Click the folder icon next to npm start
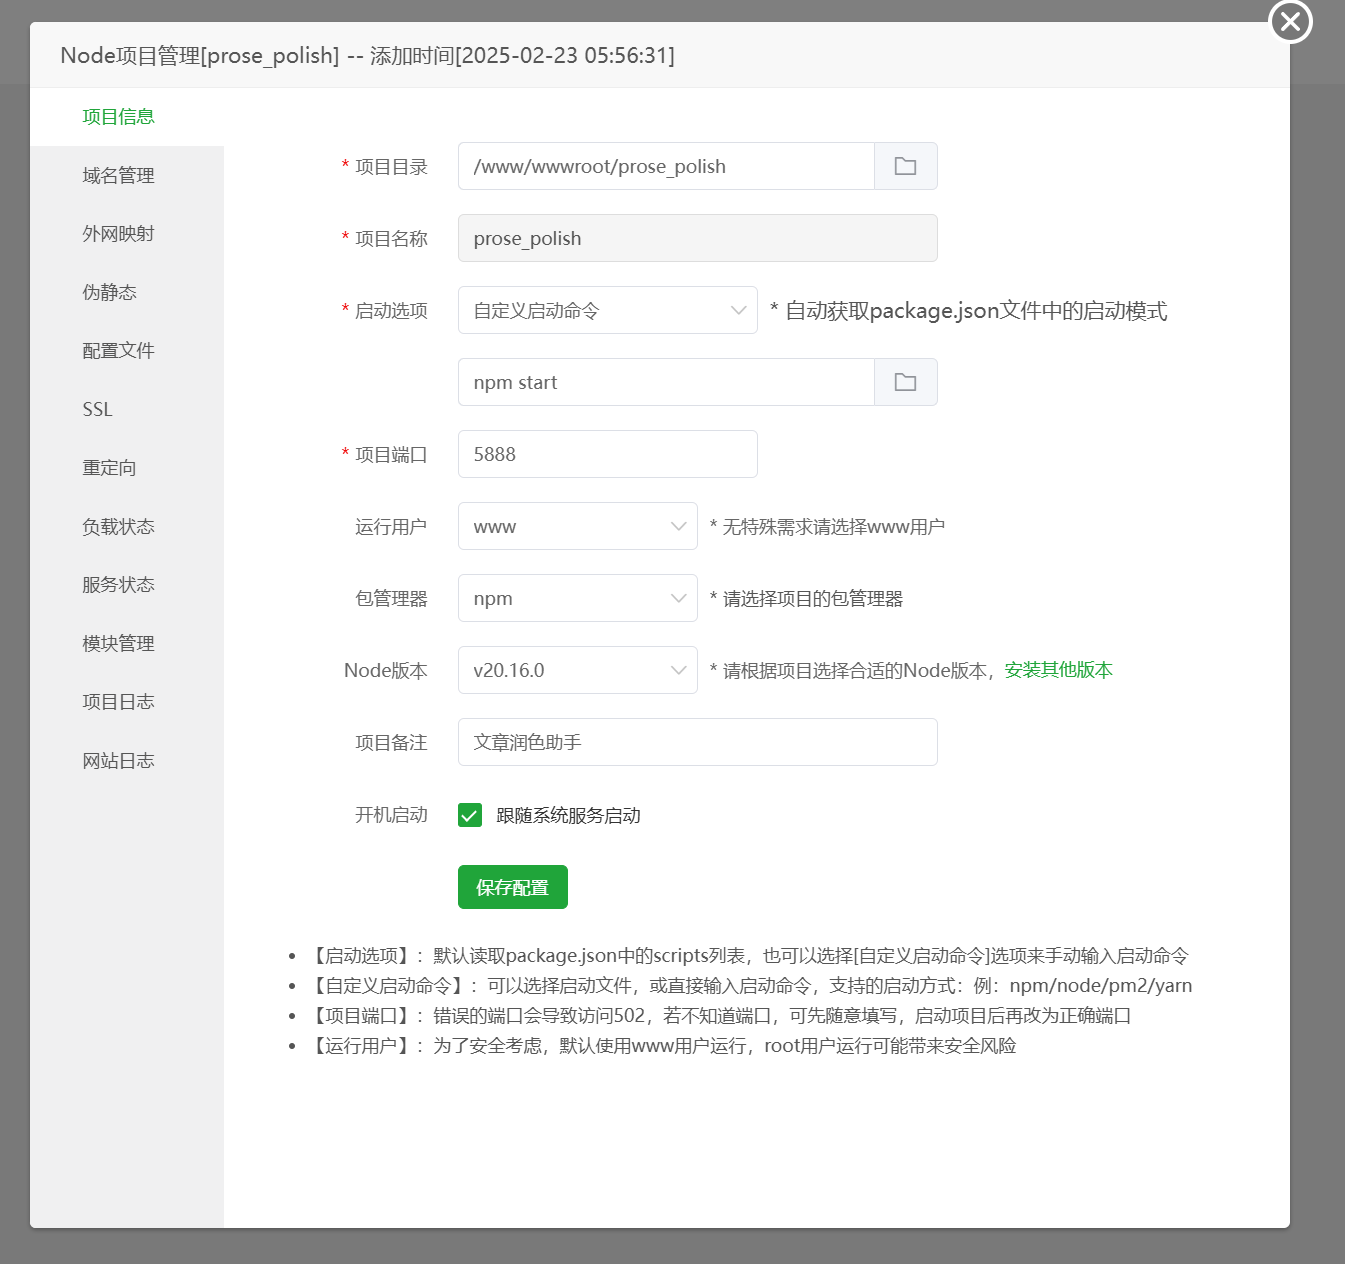1345x1264 pixels. click(x=905, y=382)
